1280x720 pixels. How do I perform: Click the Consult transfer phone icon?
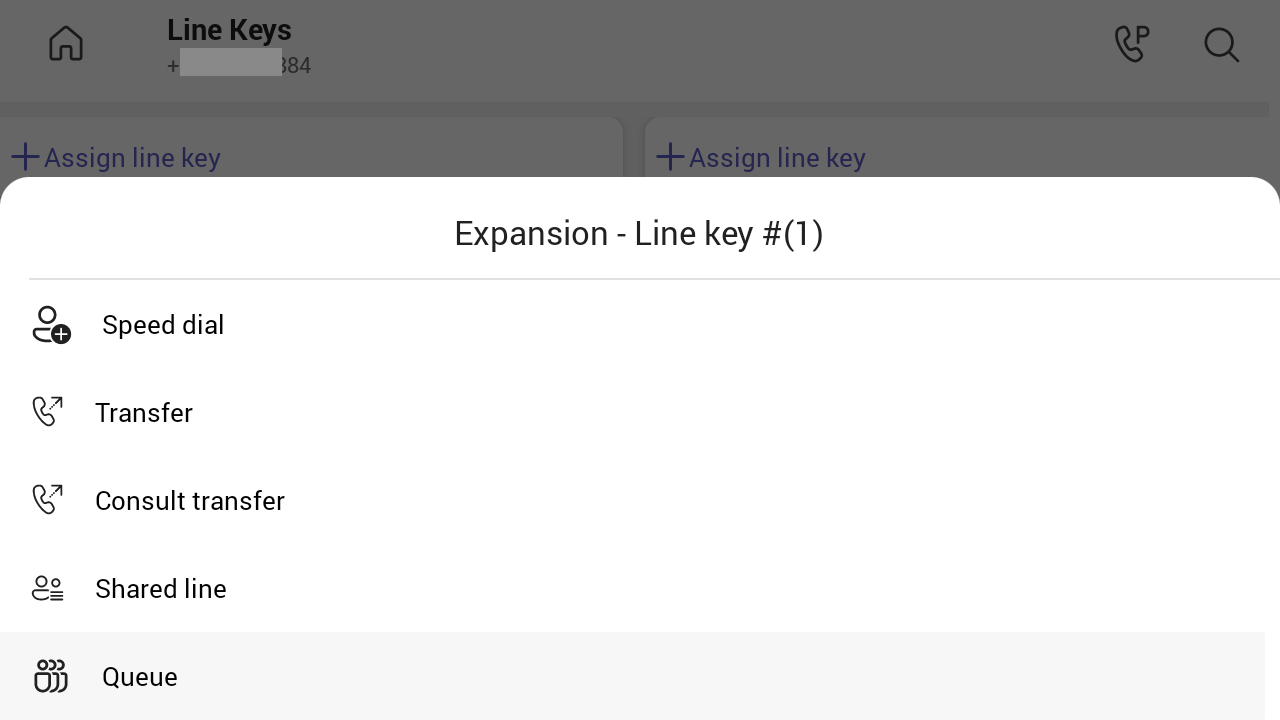(48, 500)
